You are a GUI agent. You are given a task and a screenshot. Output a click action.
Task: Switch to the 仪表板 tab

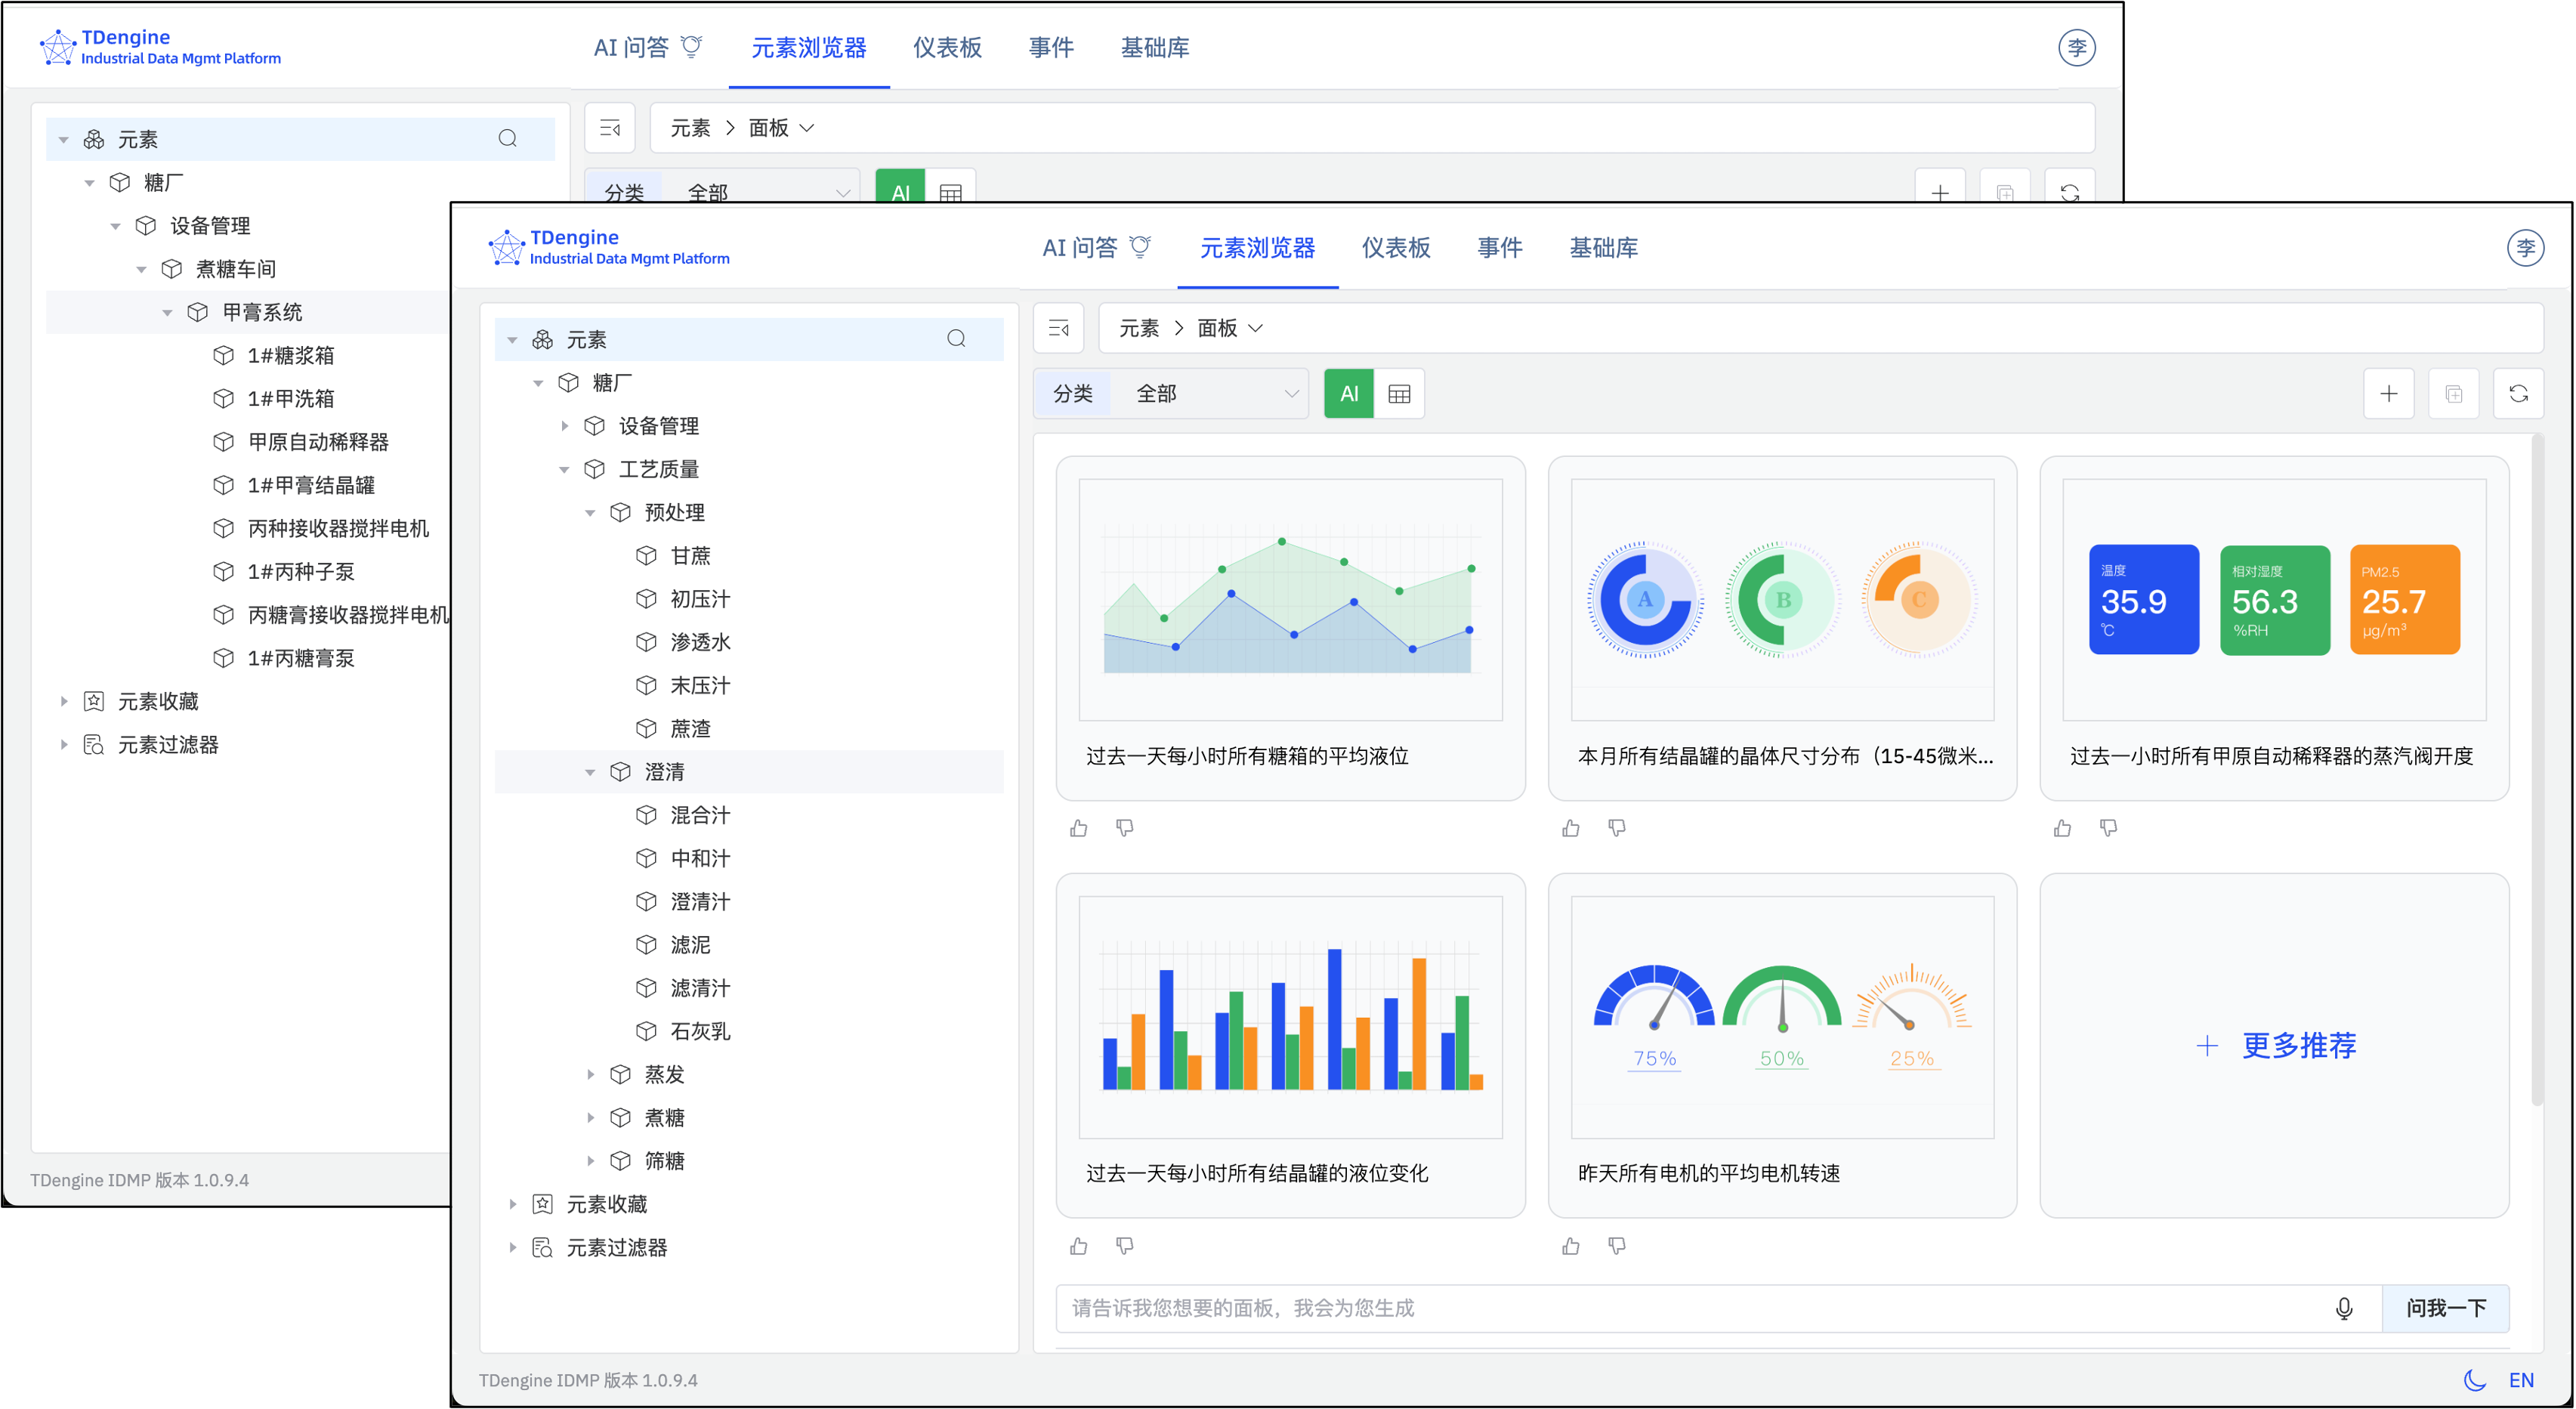tap(1395, 248)
